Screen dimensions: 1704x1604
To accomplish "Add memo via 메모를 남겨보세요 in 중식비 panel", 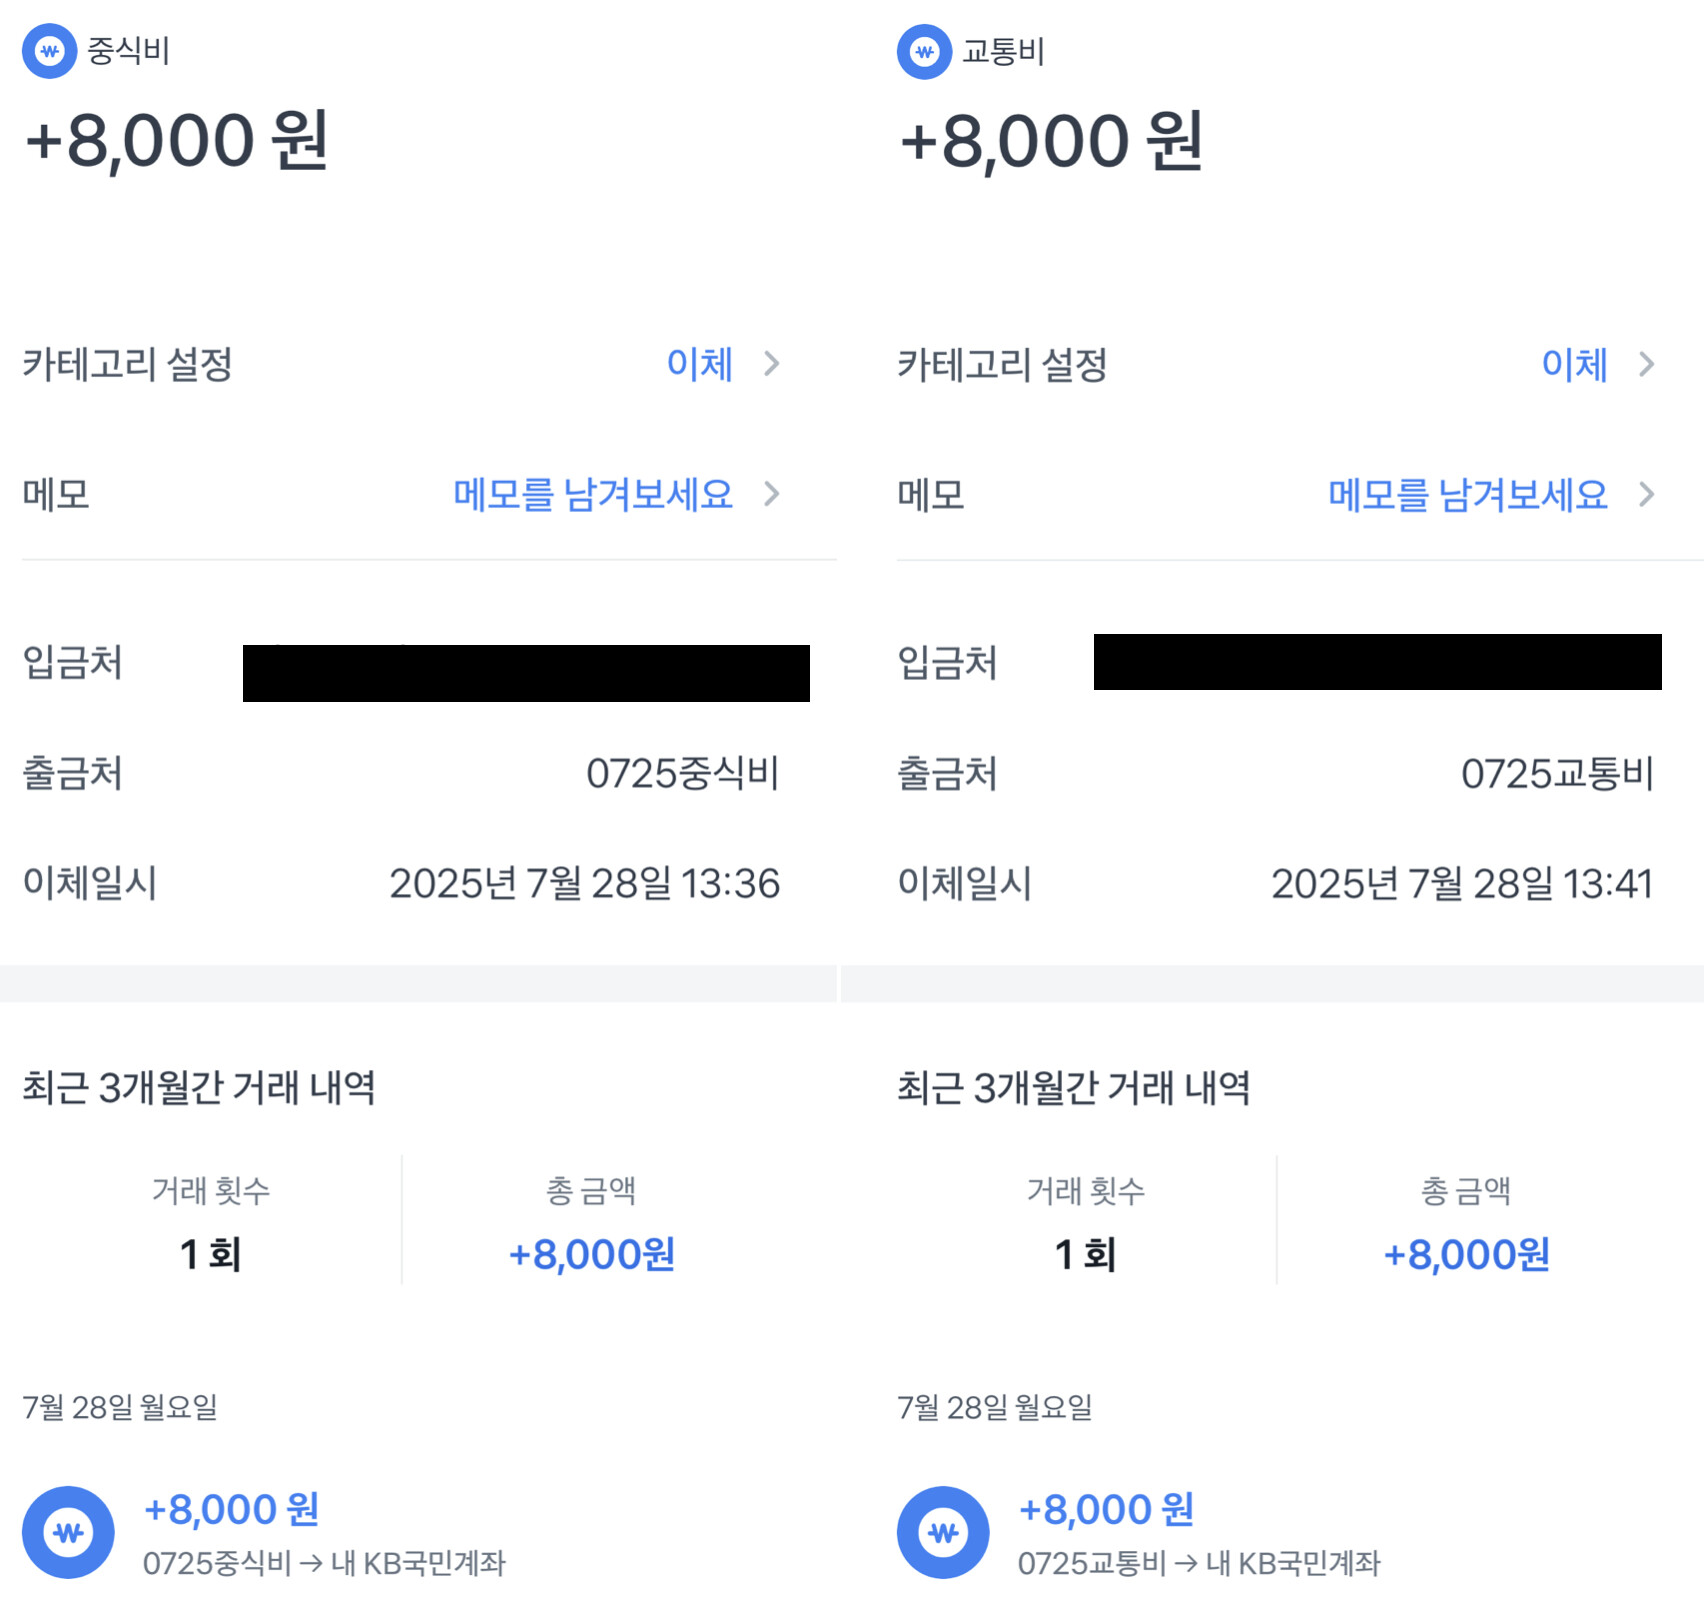I will click(x=593, y=494).
